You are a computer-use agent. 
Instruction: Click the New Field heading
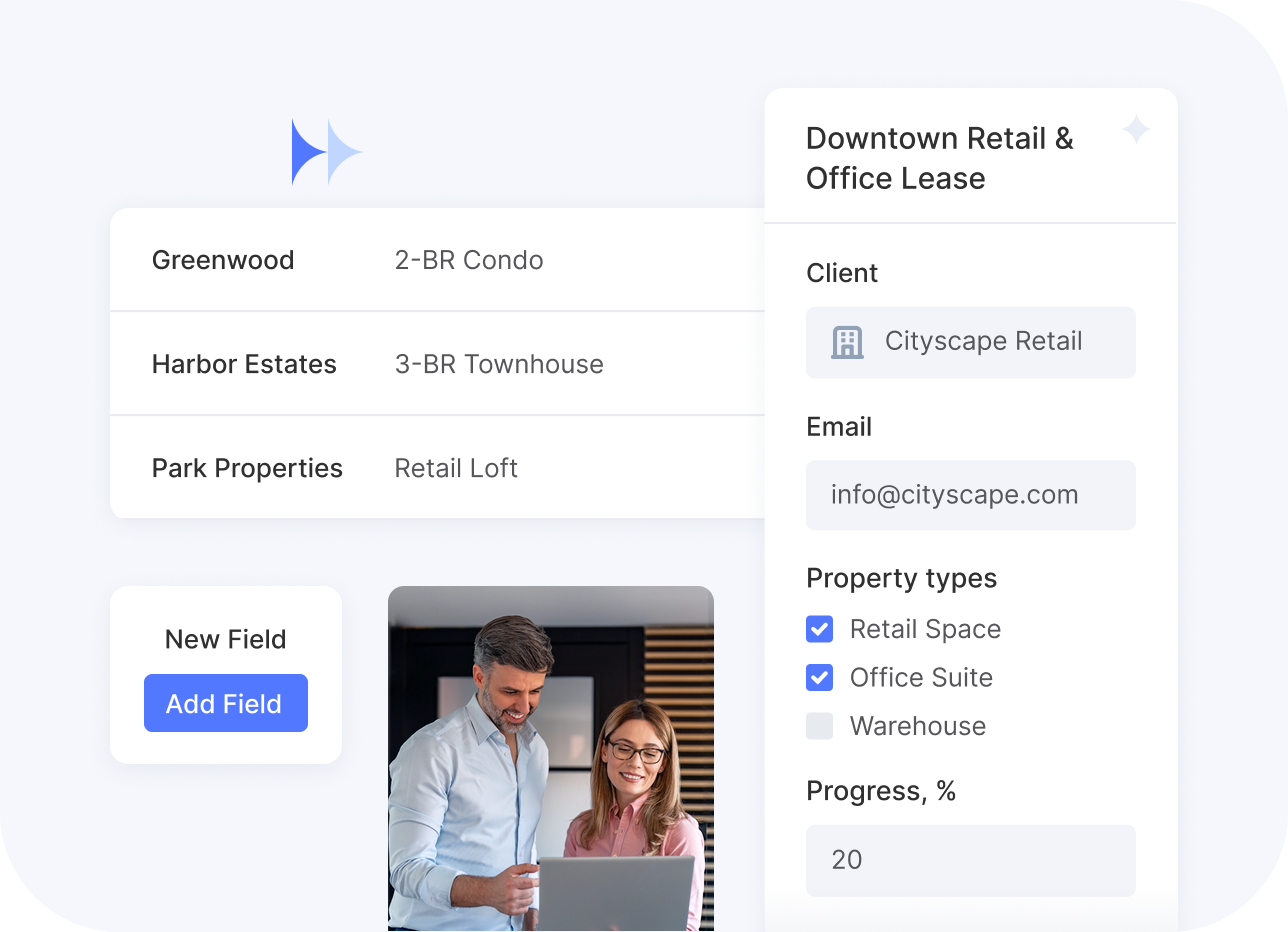pos(225,639)
